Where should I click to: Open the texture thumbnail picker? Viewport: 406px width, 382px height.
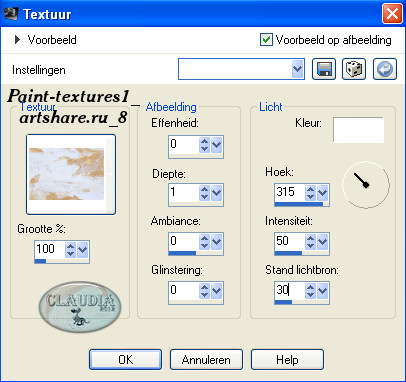(71, 174)
